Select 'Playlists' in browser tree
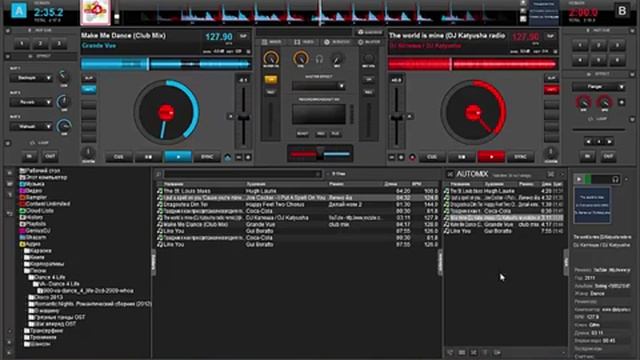640x360 pixels. pos(33,224)
